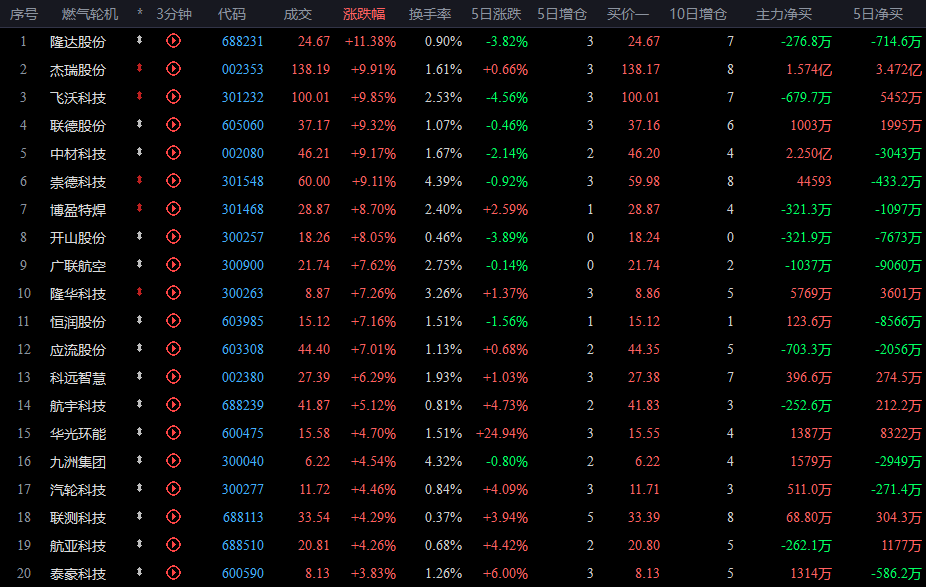Image resolution: width=926 pixels, height=587 pixels.
Task: Open the 3-minute chart icon for 中材科技
Action: pyautogui.click(x=173, y=152)
